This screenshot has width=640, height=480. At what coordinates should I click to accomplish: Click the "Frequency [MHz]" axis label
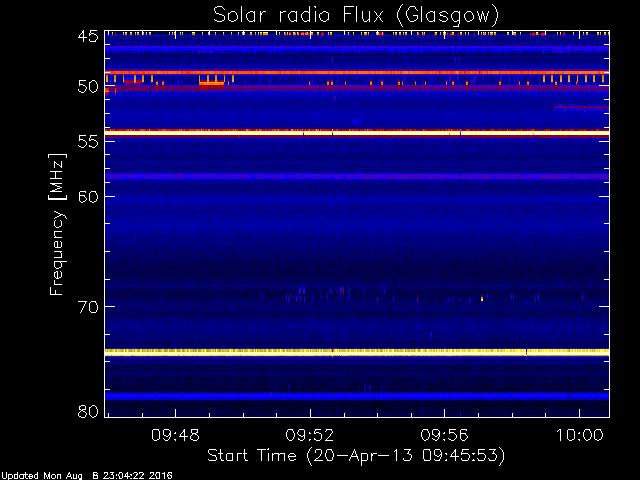click(x=57, y=224)
